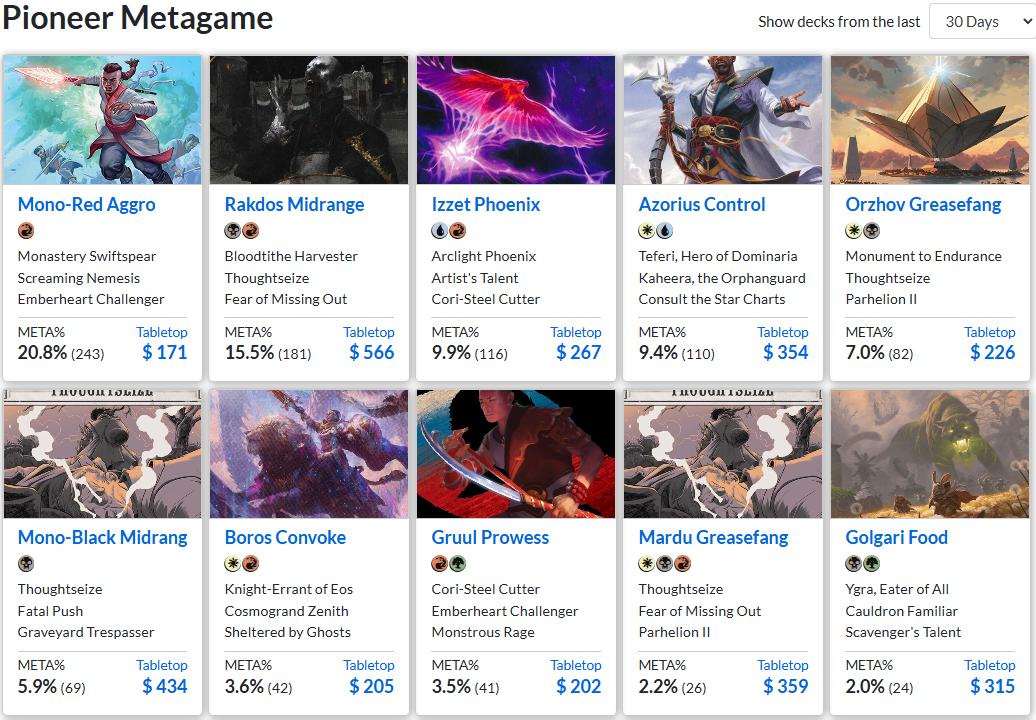
Task: Open the Rakdos Midrange deck link
Action: (x=294, y=204)
